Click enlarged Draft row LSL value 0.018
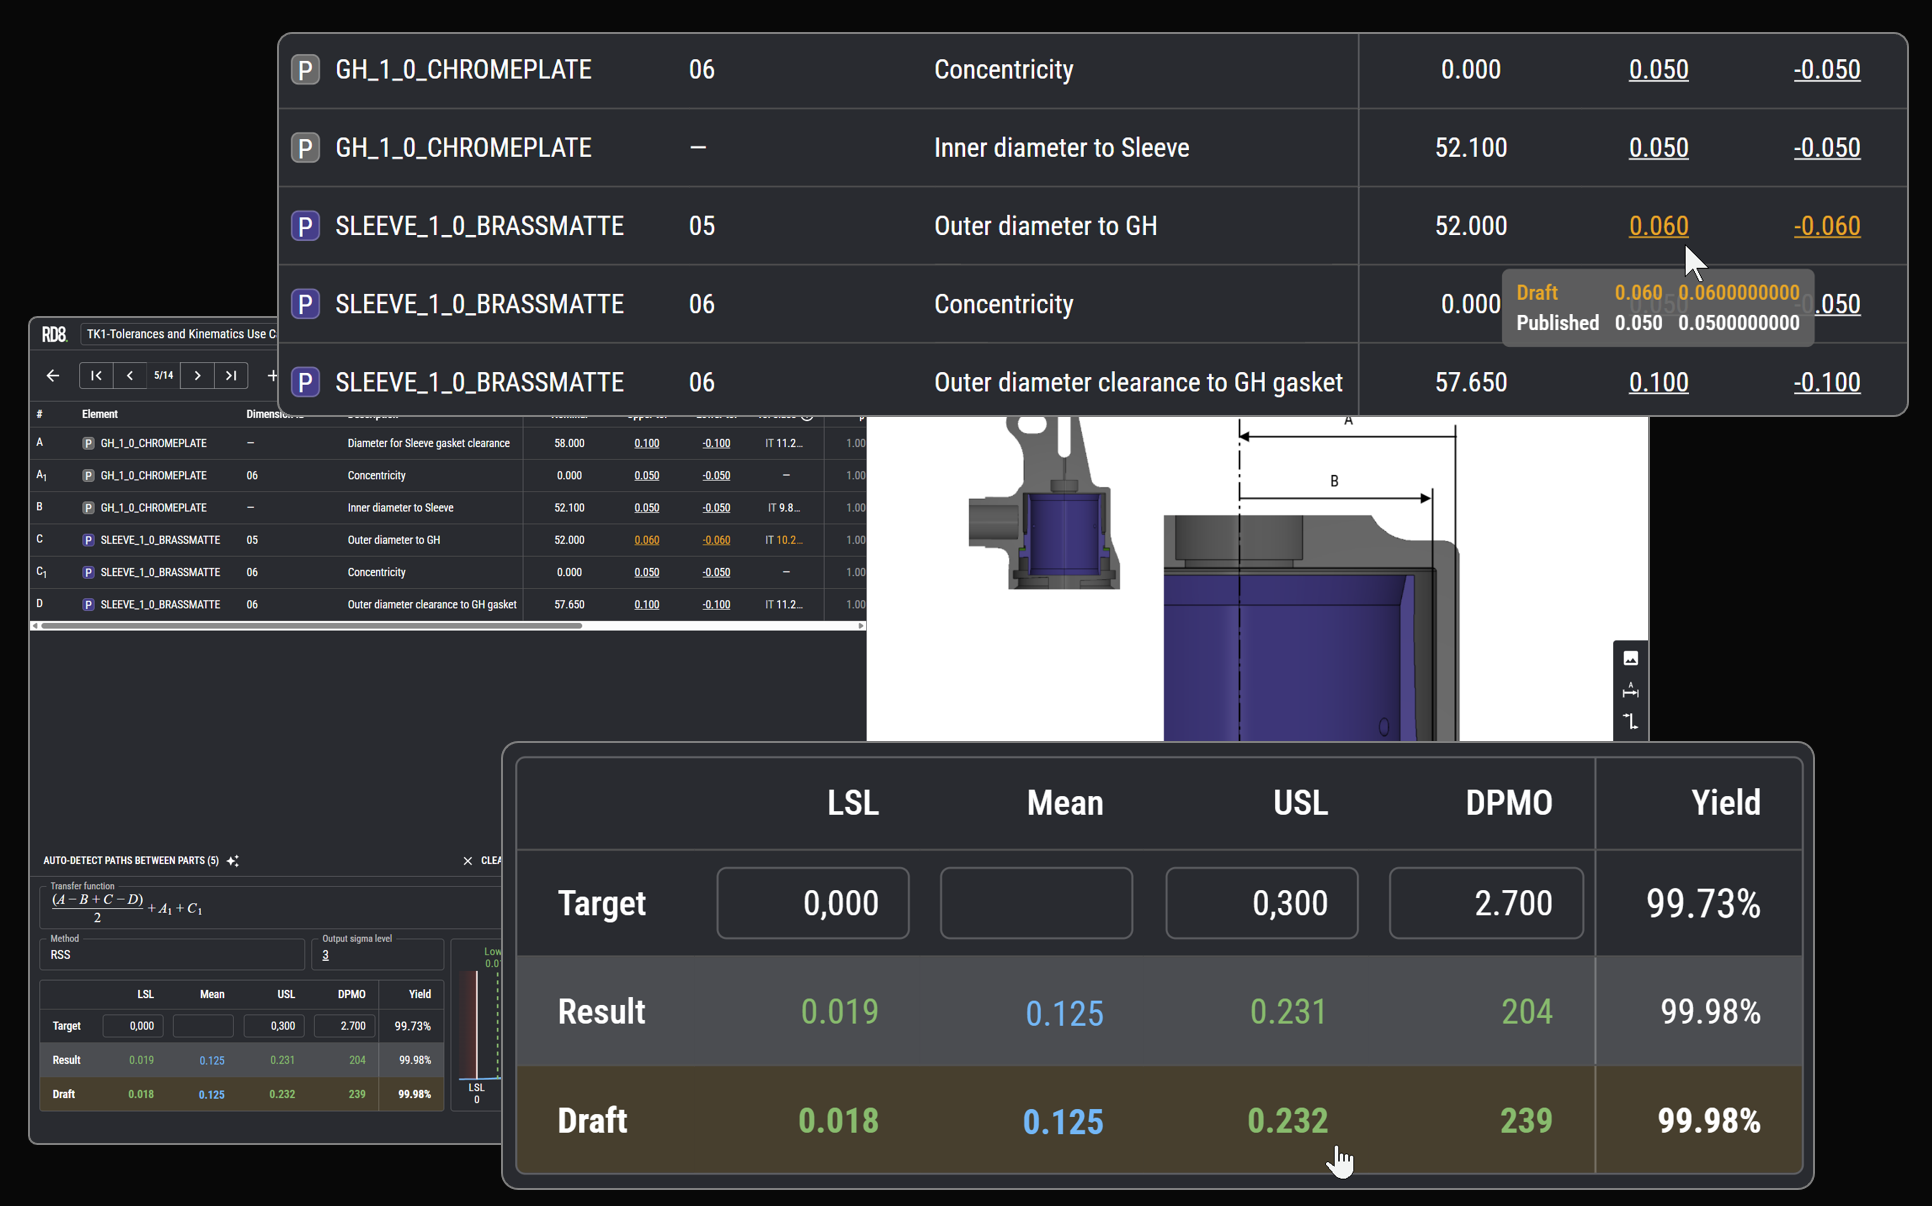 [838, 1121]
